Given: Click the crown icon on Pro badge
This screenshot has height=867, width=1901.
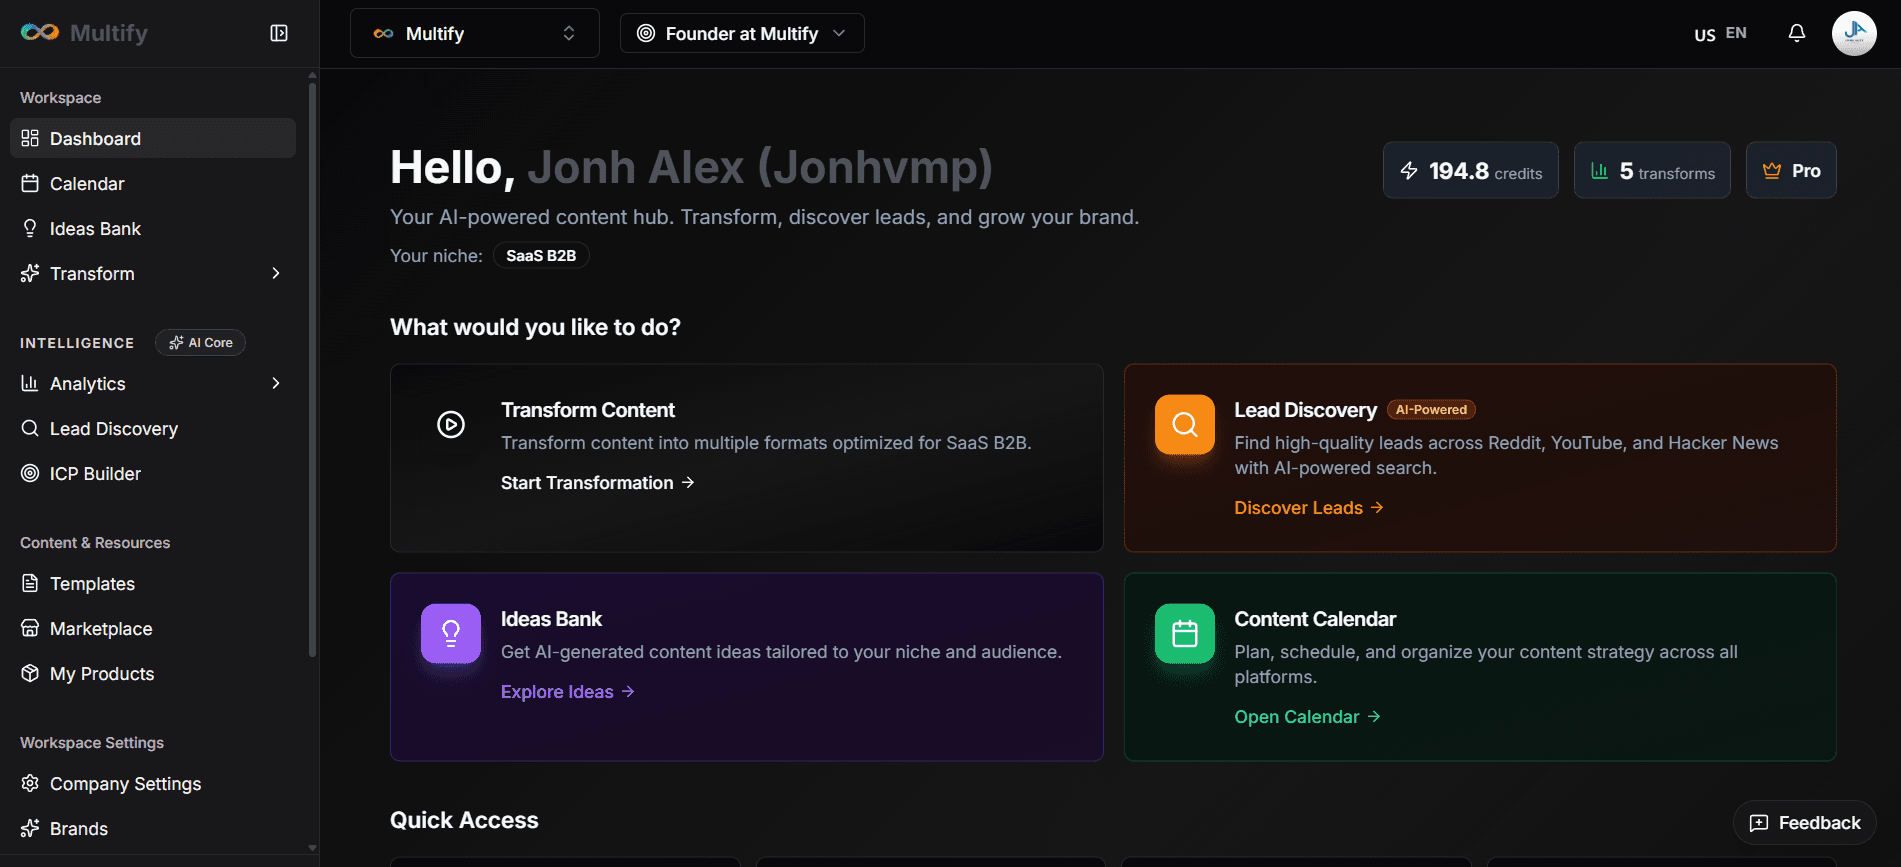Looking at the screenshot, I should point(1772,171).
